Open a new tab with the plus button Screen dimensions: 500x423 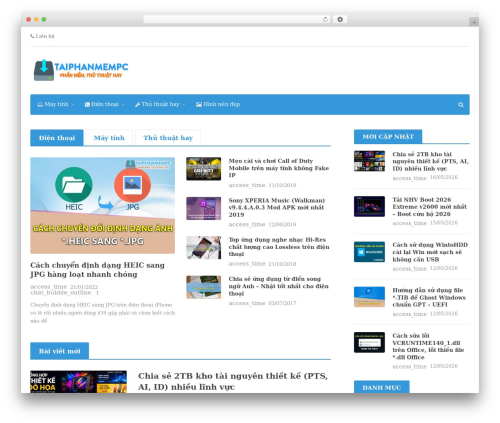coord(474,22)
